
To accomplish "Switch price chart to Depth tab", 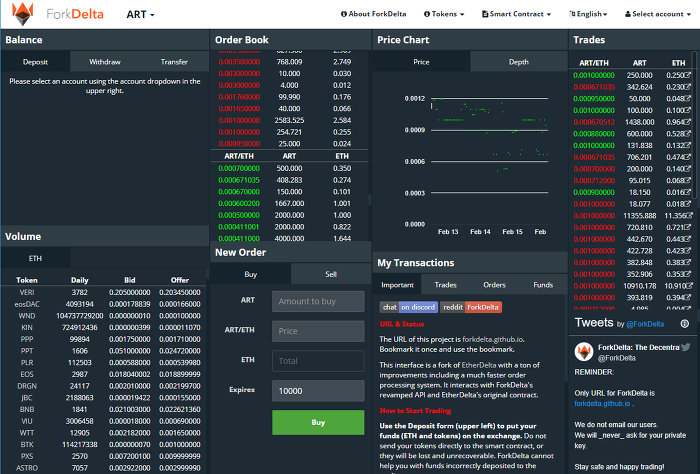I will click(518, 62).
